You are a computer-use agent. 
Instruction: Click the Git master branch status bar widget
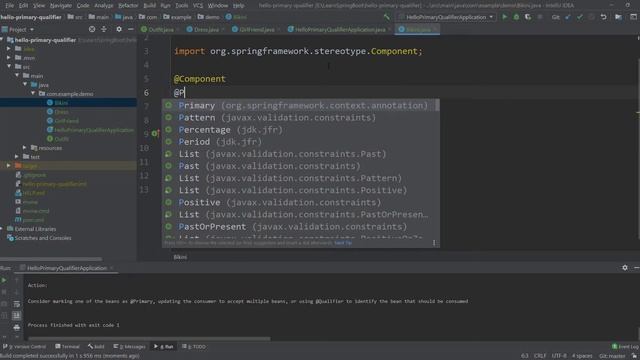(x=612, y=356)
